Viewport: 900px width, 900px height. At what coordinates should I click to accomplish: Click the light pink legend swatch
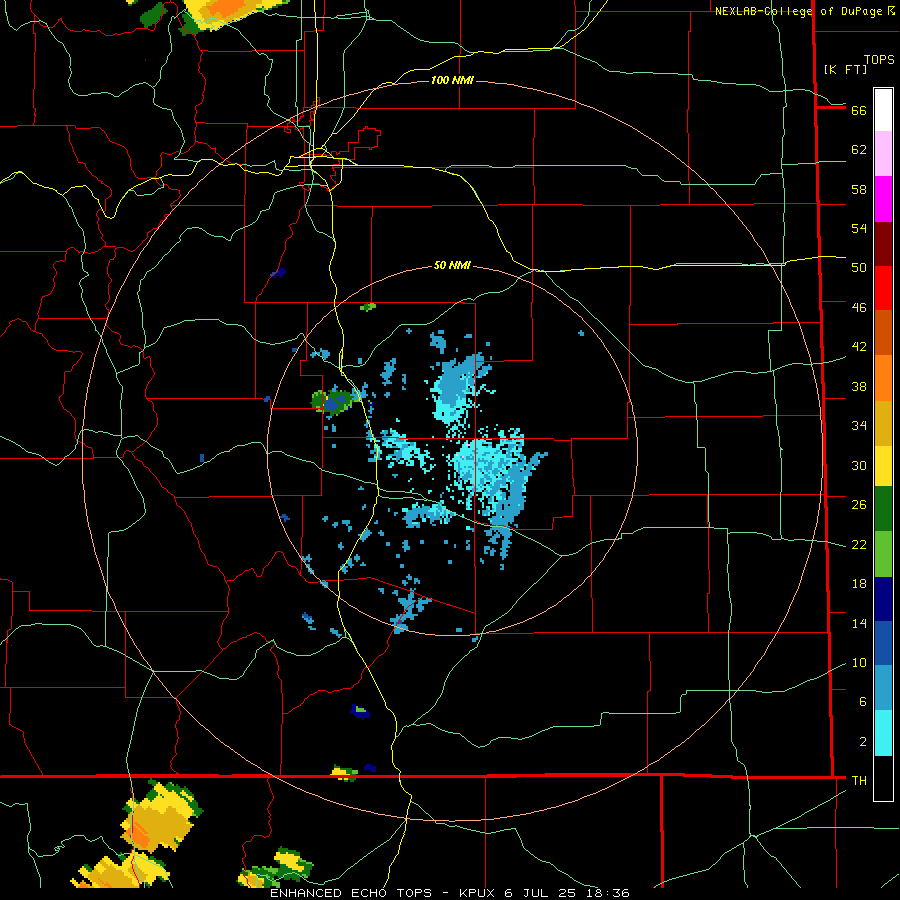pos(883,154)
